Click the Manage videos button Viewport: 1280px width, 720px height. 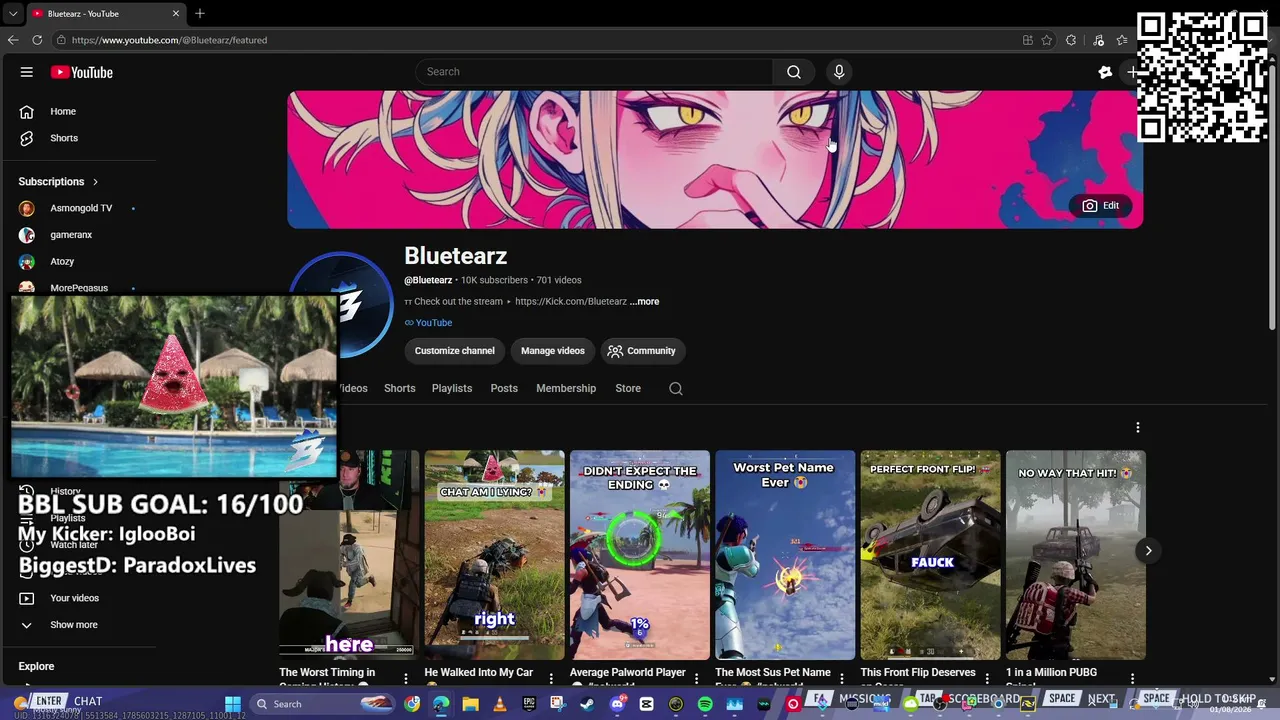click(553, 351)
